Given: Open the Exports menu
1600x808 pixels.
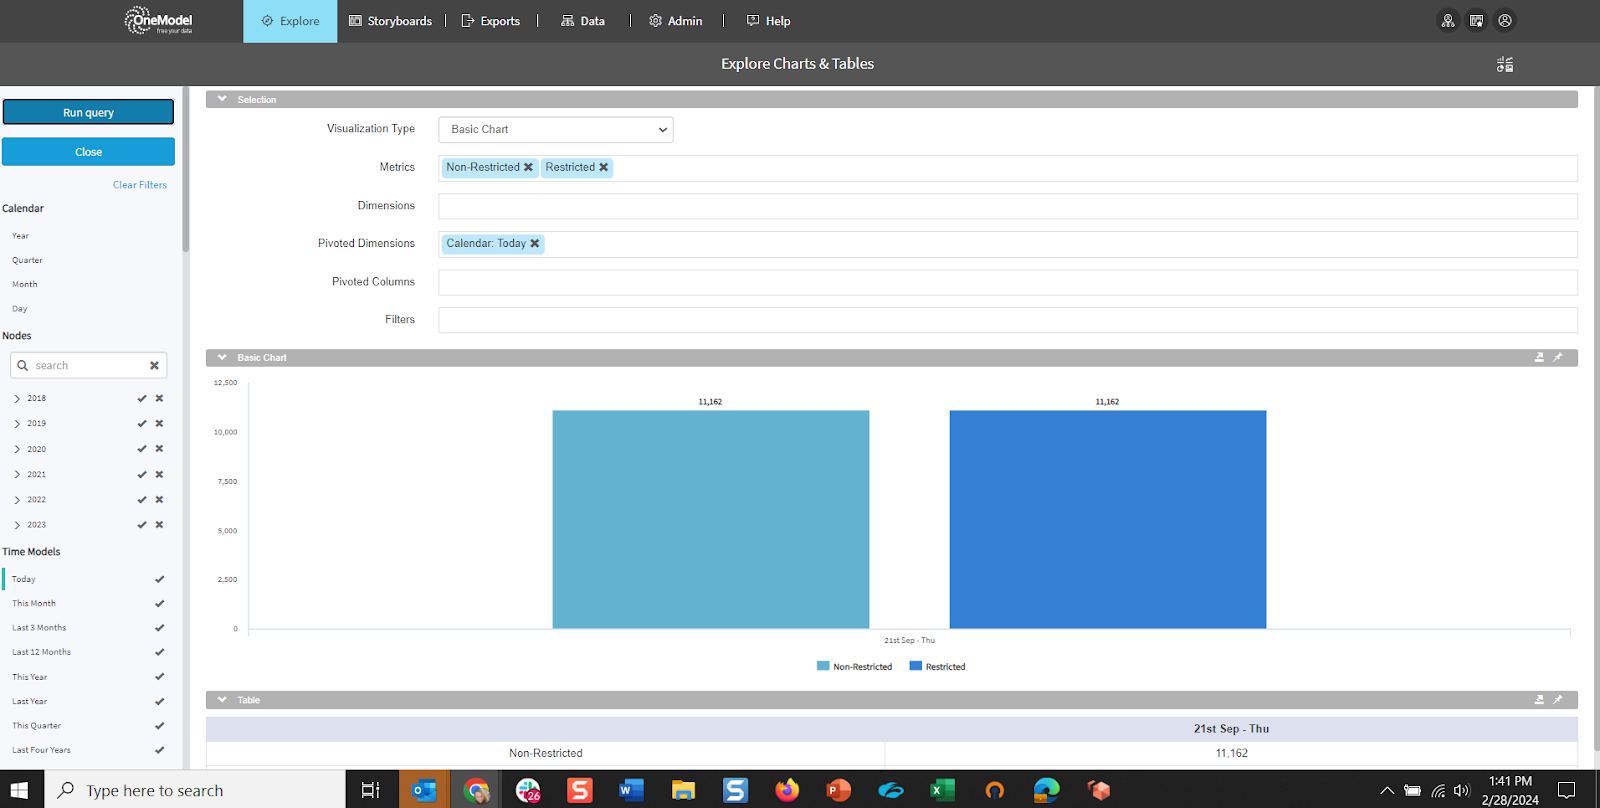Looking at the screenshot, I should pyautogui.click(x=490, y=21).
